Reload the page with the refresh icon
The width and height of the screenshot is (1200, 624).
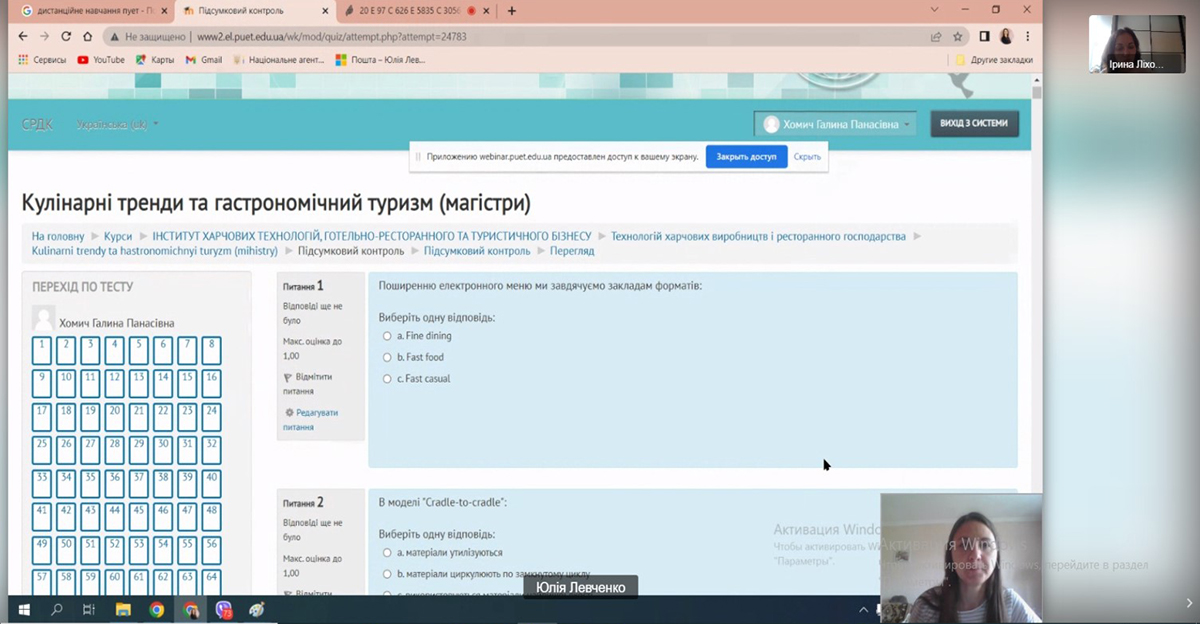click(x=66, y=36)
